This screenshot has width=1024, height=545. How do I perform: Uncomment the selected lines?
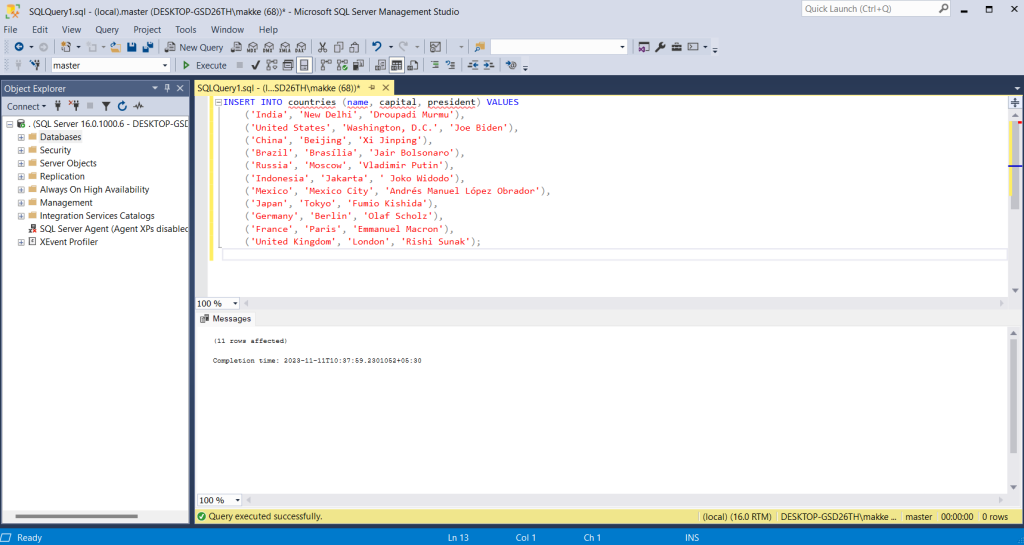(x=450, y=65)
